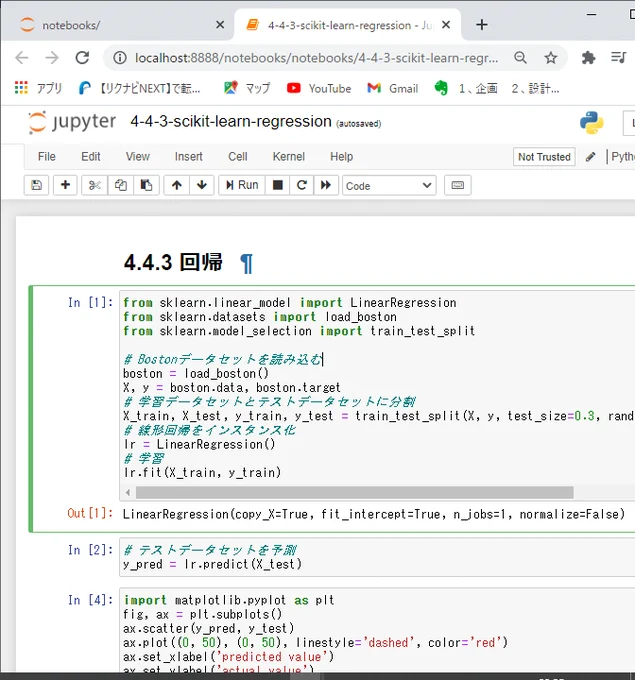Move selected cell up arrow
The image size is (635, 680).
pos(177,186)
